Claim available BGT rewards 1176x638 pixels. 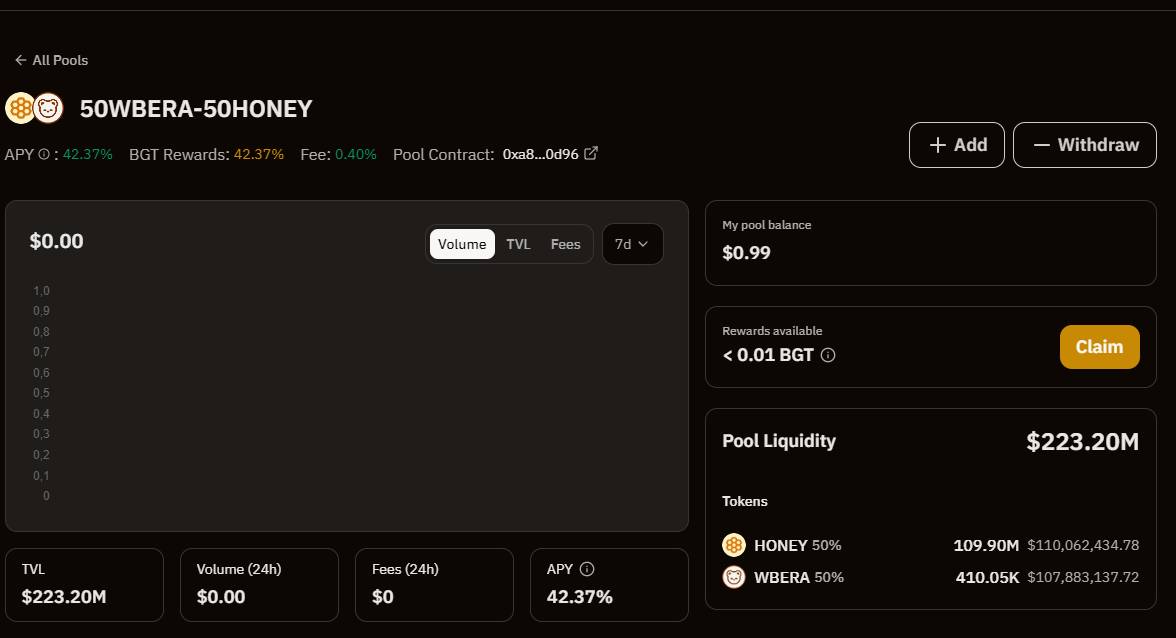[1100, 347]
